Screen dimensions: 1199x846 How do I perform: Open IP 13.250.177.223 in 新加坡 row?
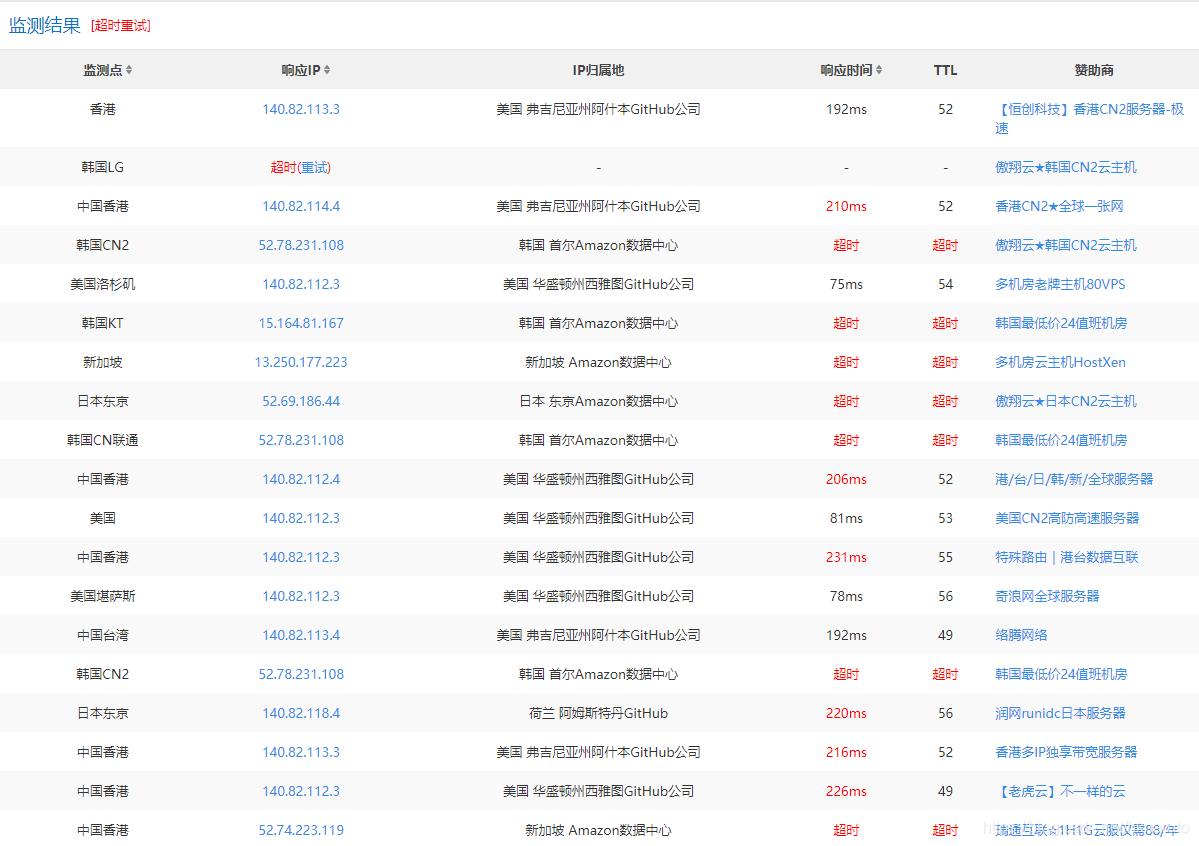[x=301, y=362]
